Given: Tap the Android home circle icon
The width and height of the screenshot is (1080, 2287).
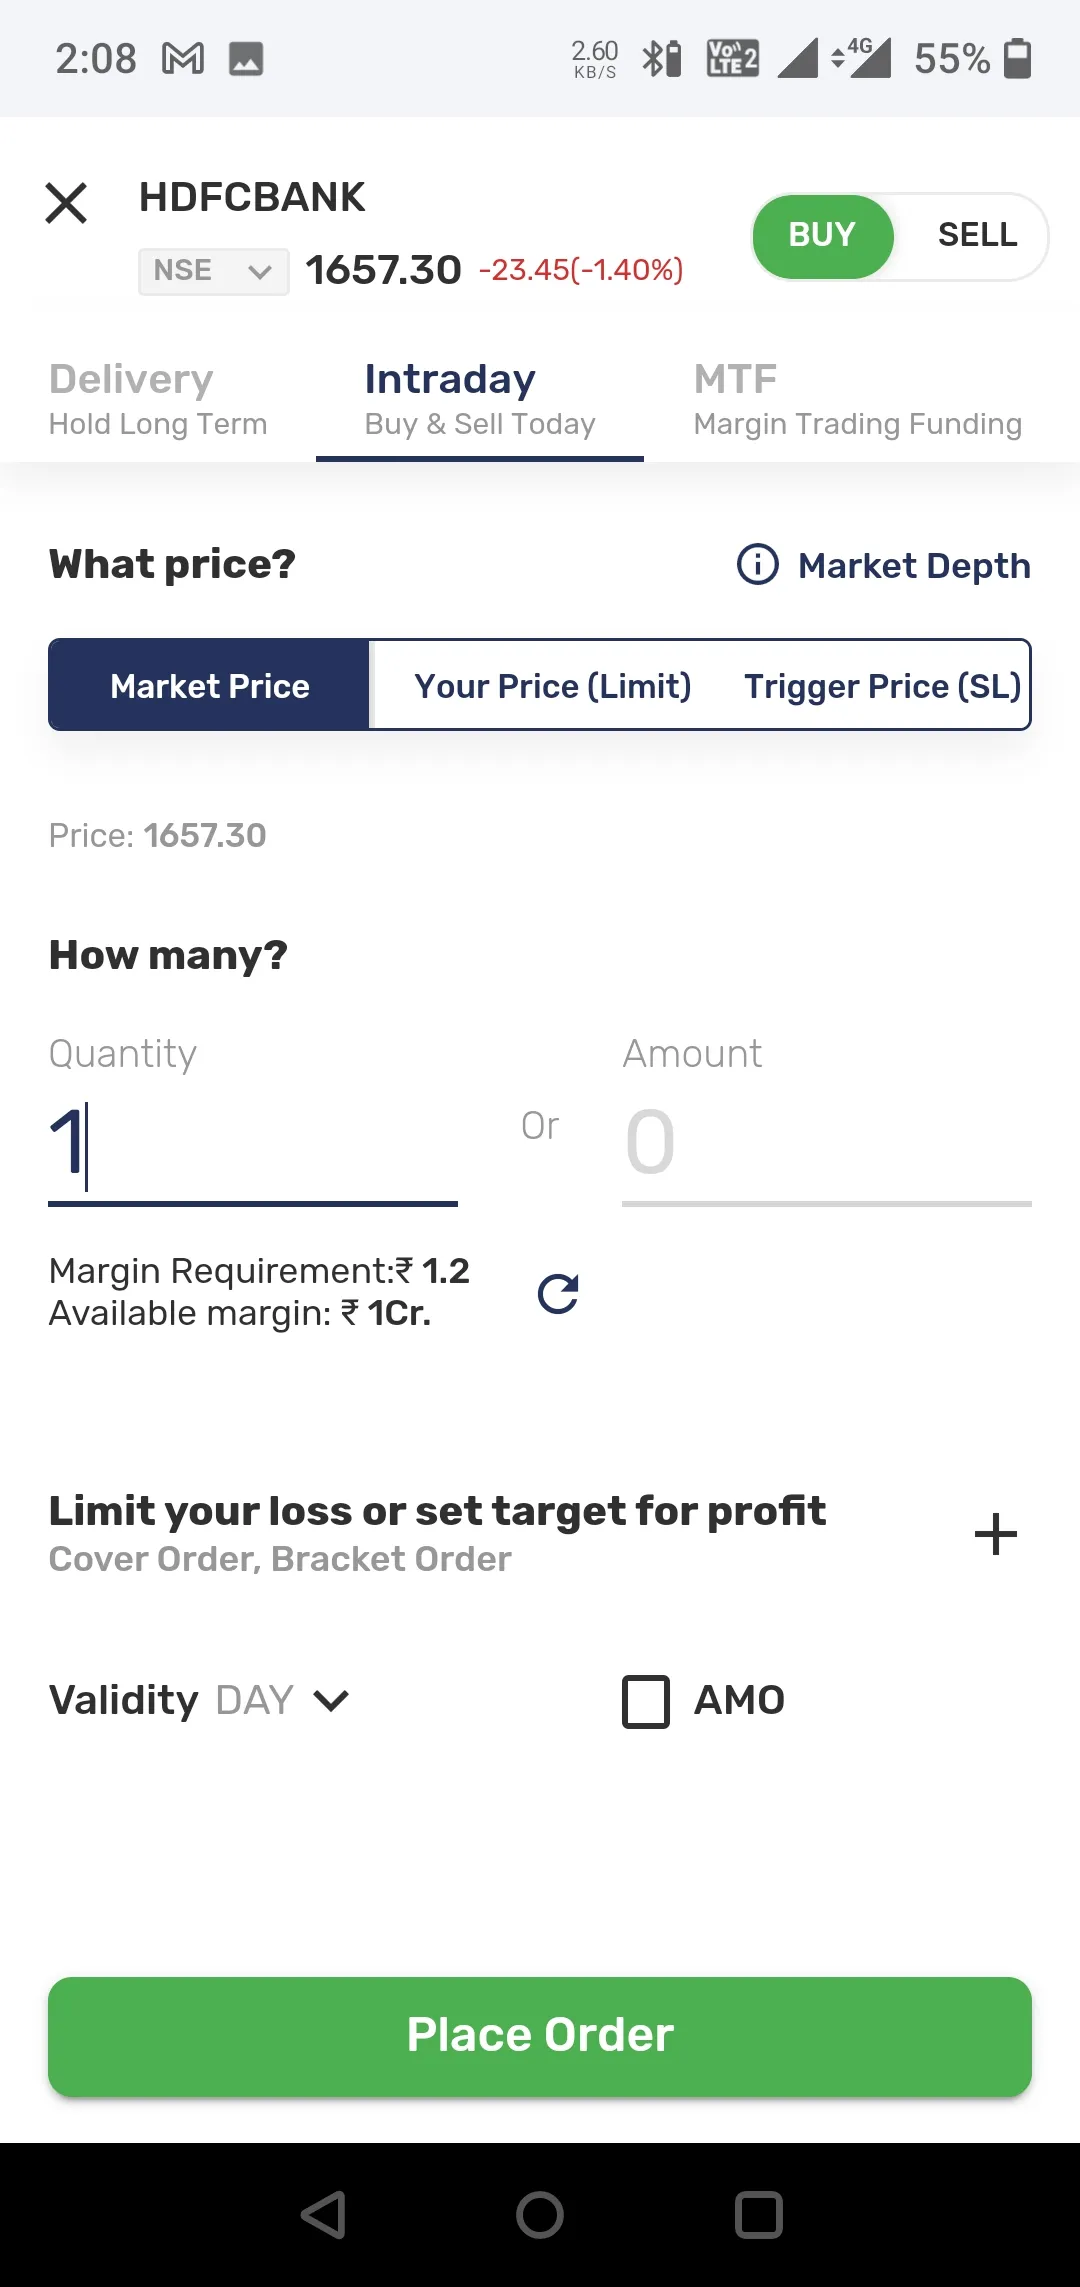Looking at the screenshot, I should (x=540, y=2214).
